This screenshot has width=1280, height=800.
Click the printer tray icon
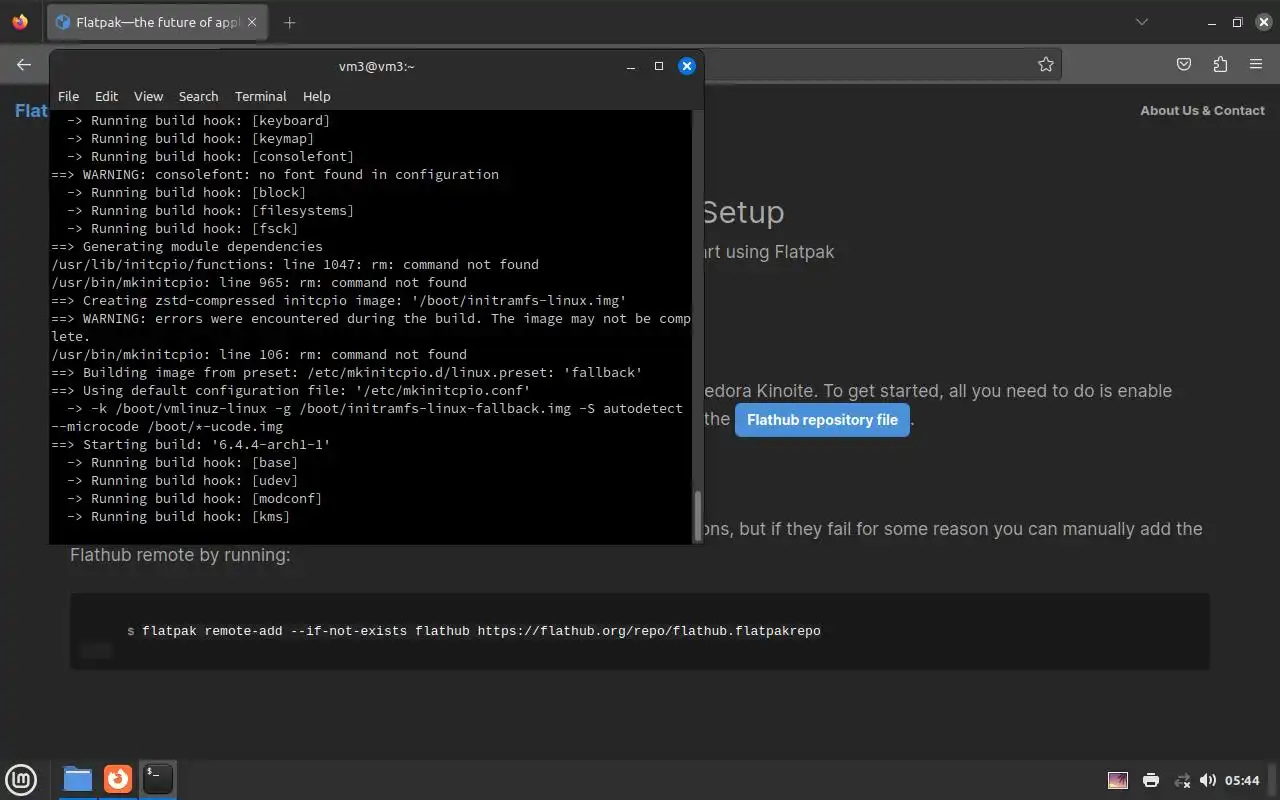pos(1151,780)
